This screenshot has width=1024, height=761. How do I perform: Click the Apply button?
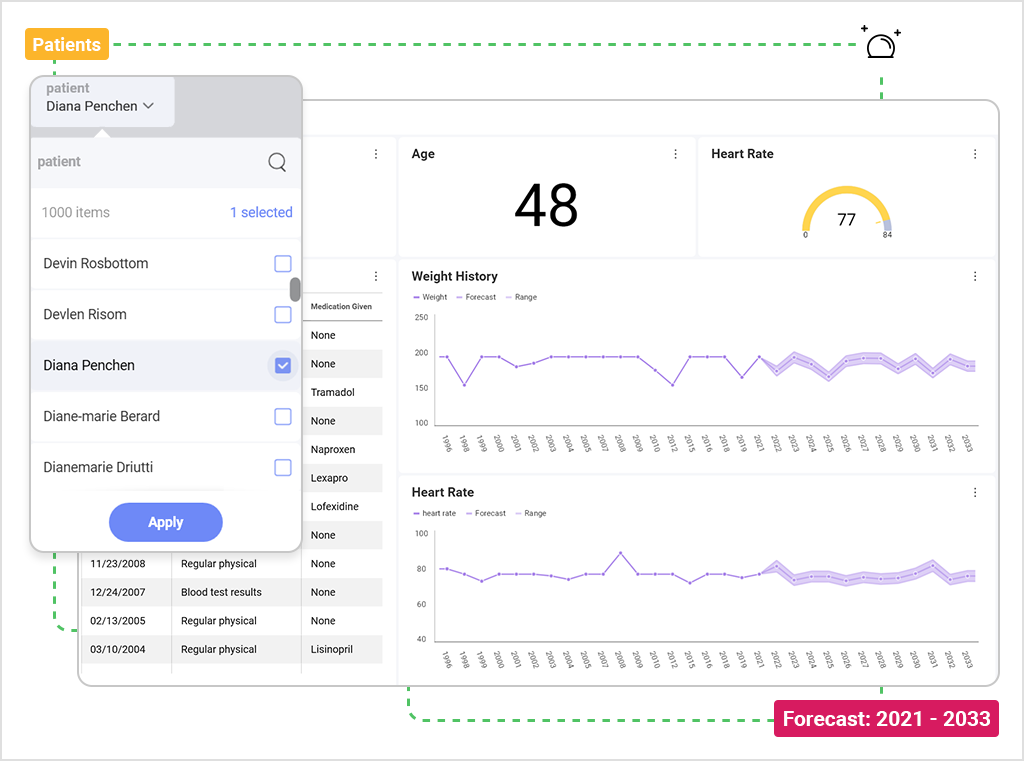(x=165, y=522)
